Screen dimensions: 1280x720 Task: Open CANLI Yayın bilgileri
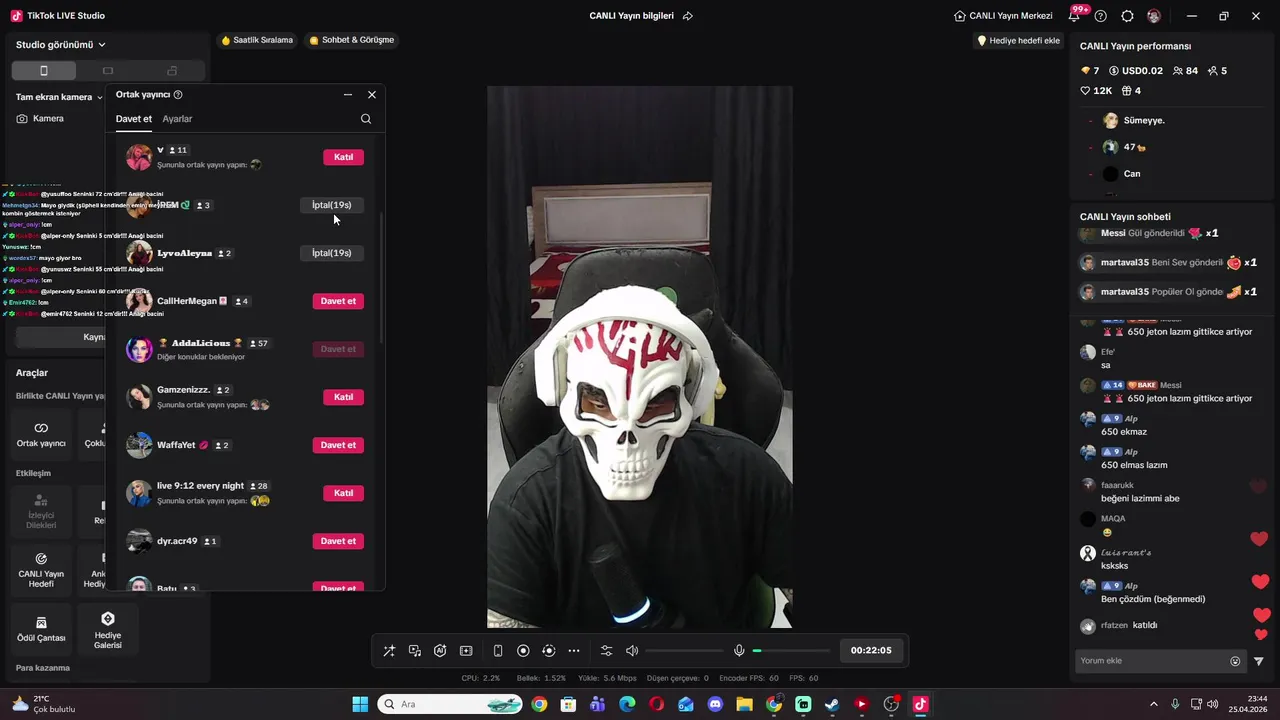click(631, 16)
